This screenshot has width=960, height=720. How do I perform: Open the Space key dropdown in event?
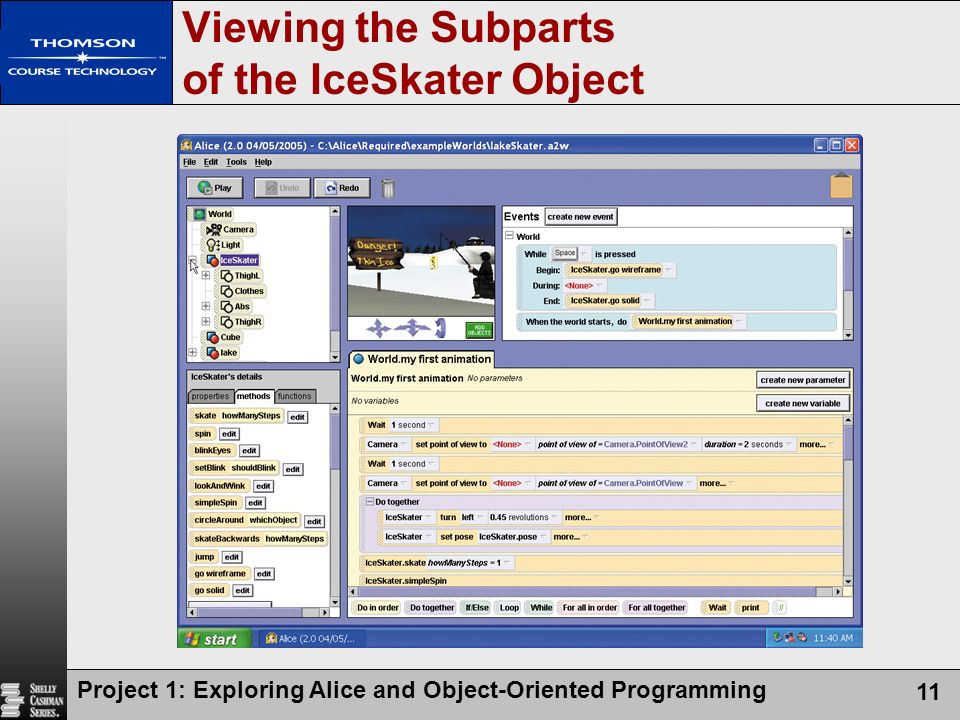point(584,253)
